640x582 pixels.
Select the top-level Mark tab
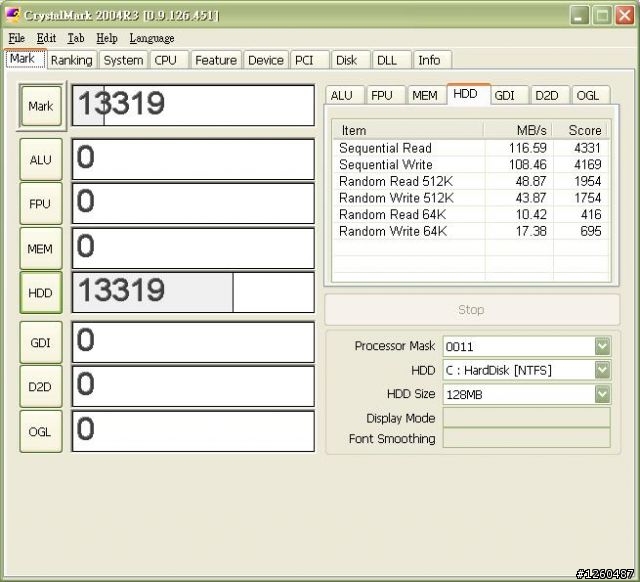(x=25, y=59)
